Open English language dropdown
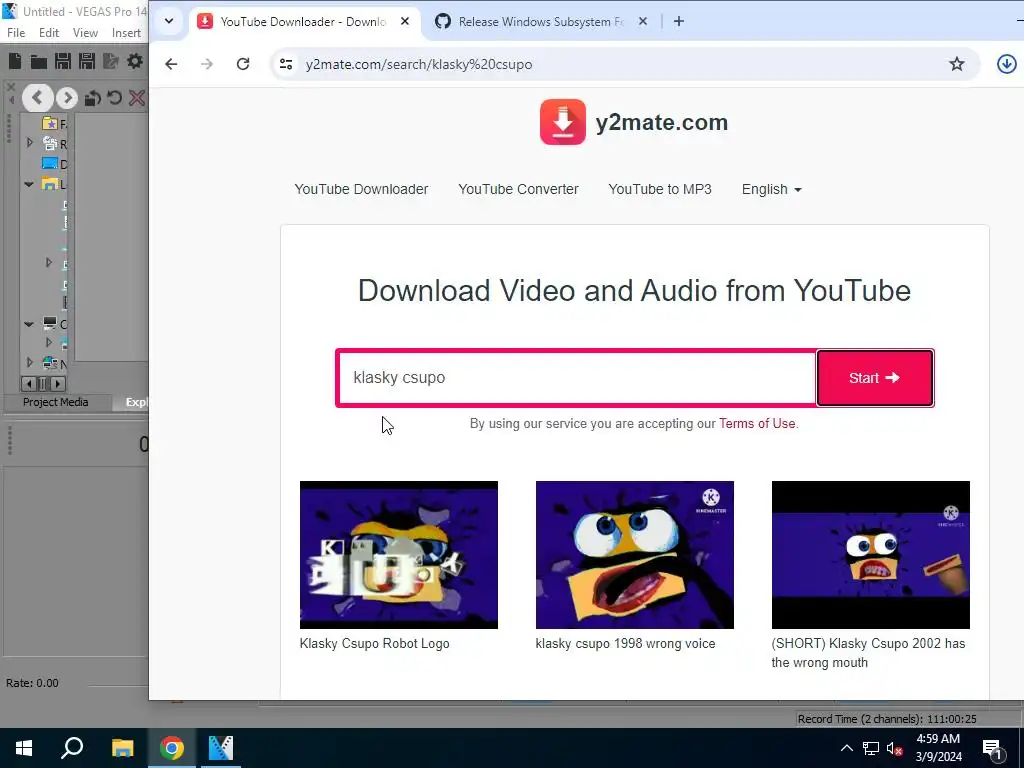 click(x=771, y=189)
